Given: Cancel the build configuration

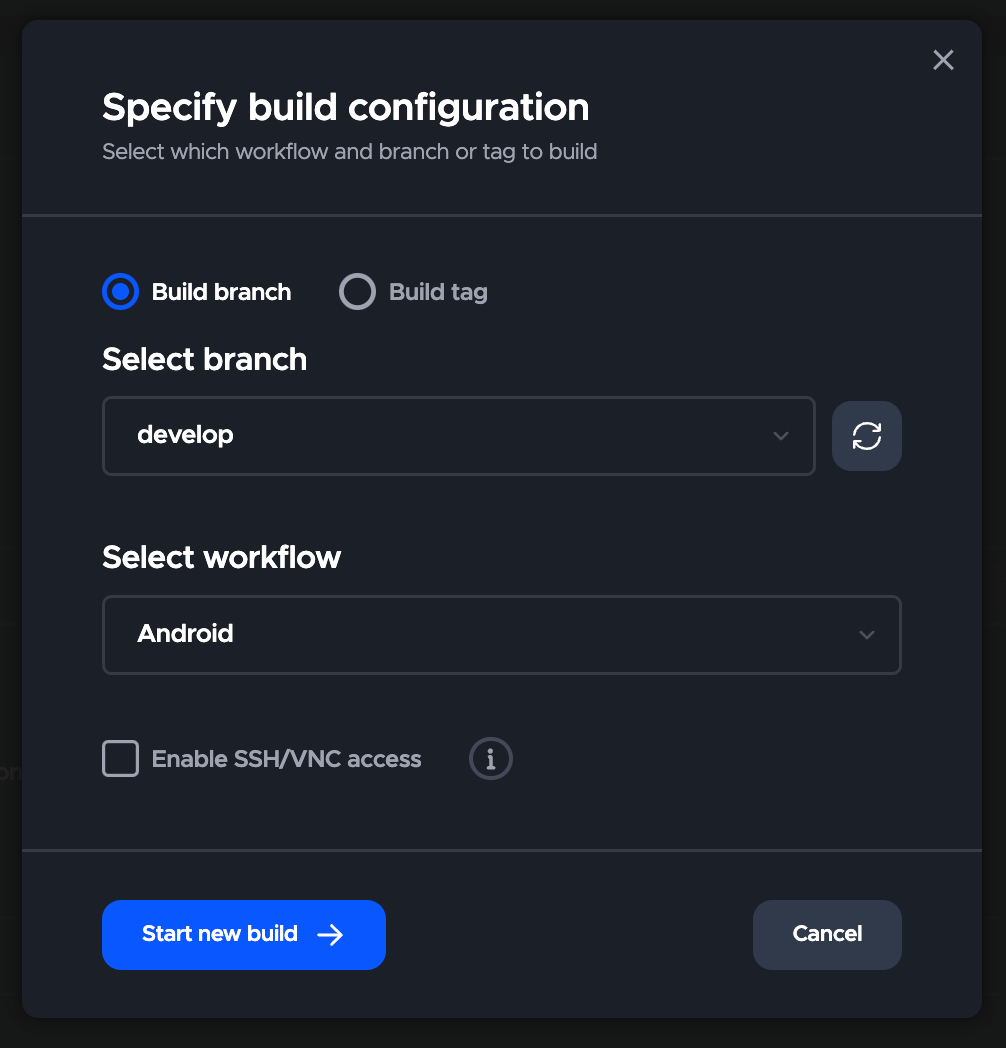Looking at the screenshot, I should (827, 934).
